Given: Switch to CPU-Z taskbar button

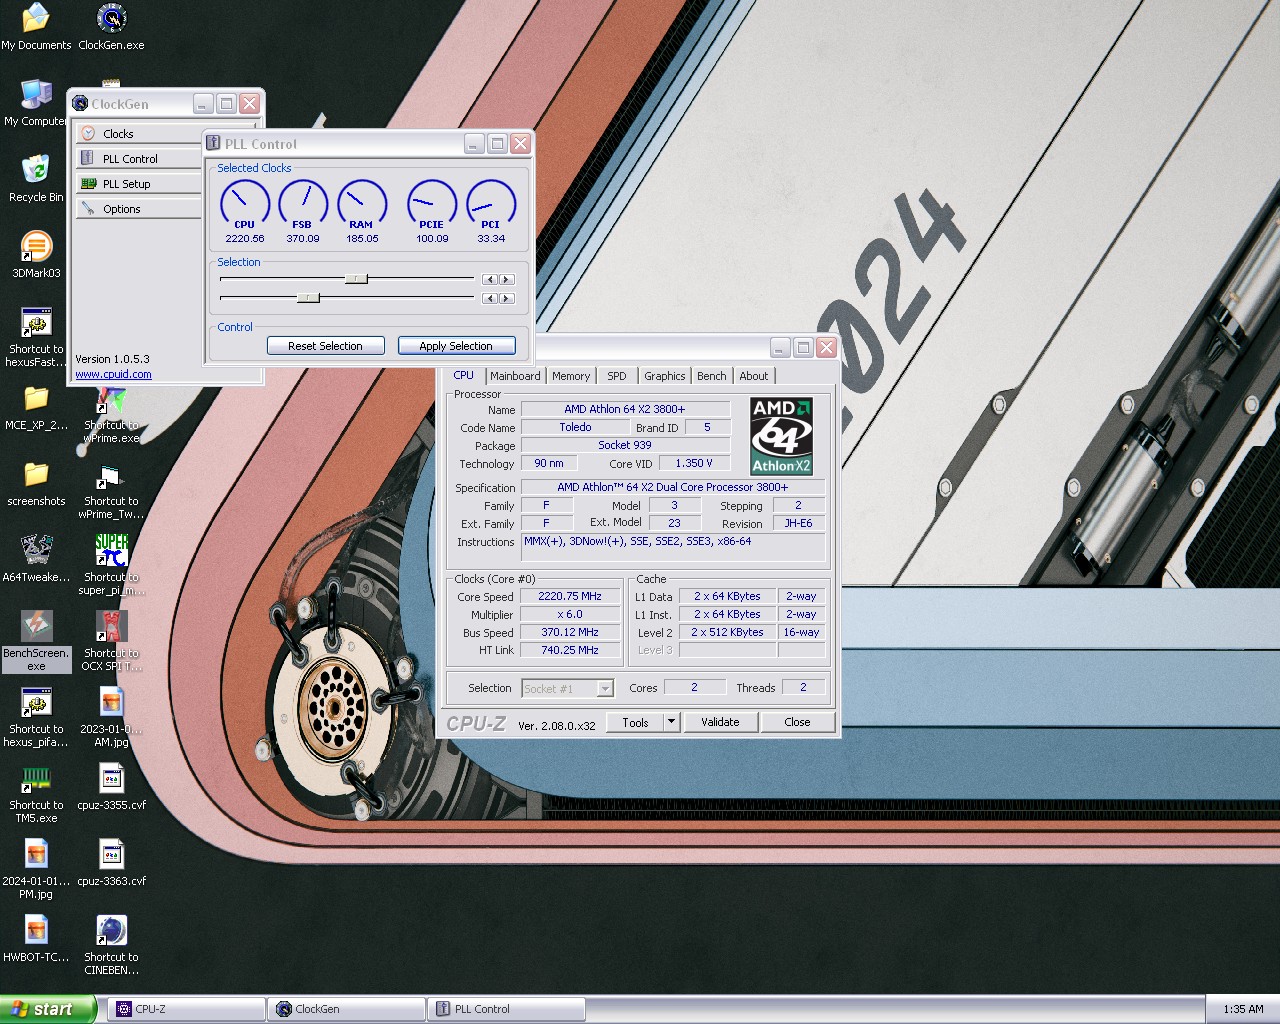Looking at the screenshot, I should tap(186, 1009).
